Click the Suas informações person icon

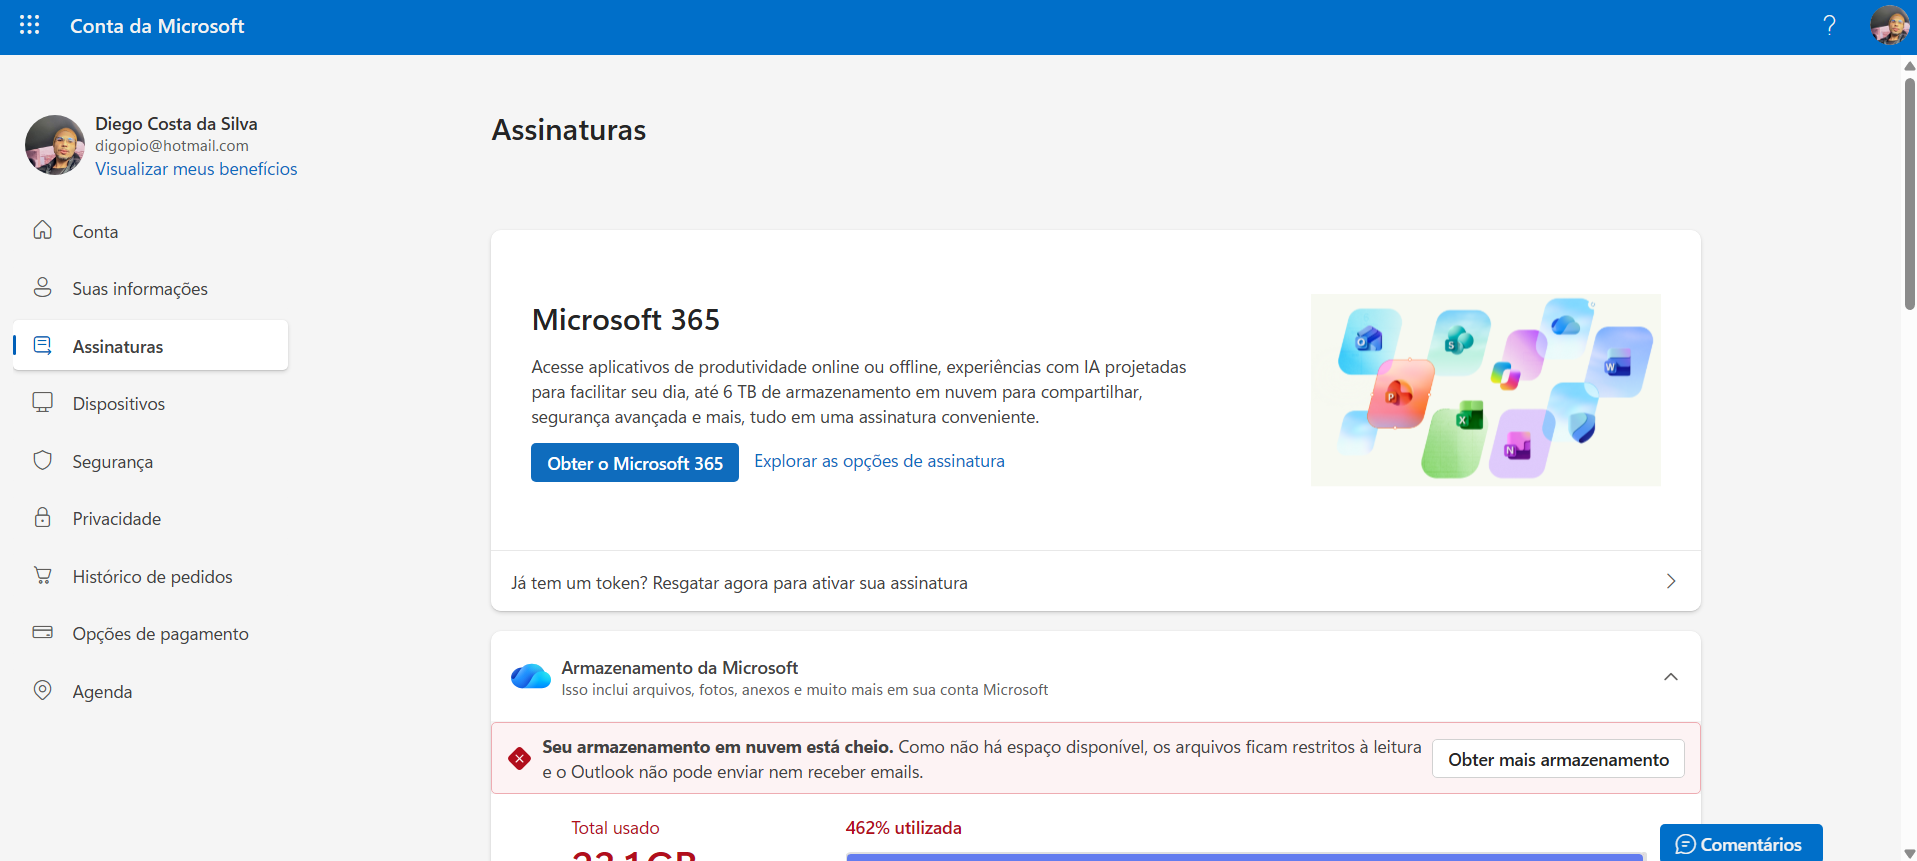point(42,288)
